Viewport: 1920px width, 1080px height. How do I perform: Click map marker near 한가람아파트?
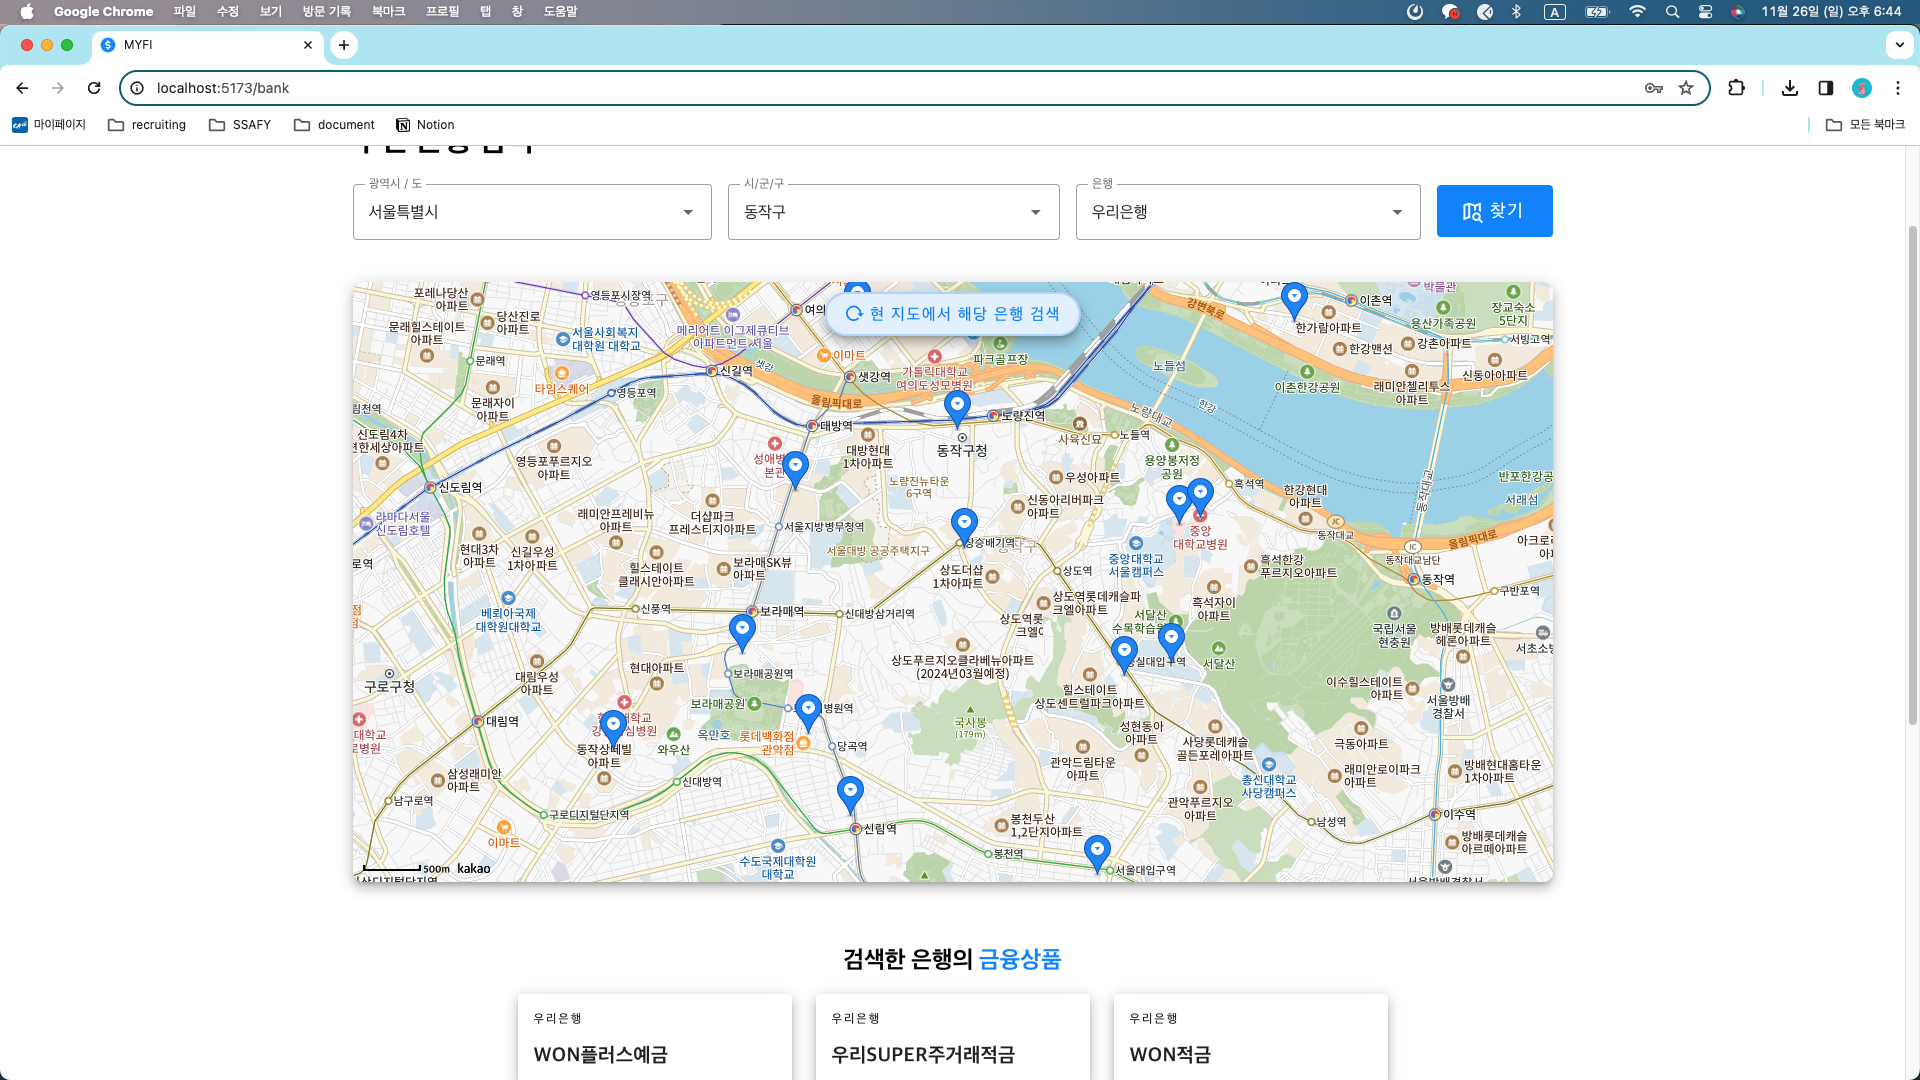(1294, 296)
